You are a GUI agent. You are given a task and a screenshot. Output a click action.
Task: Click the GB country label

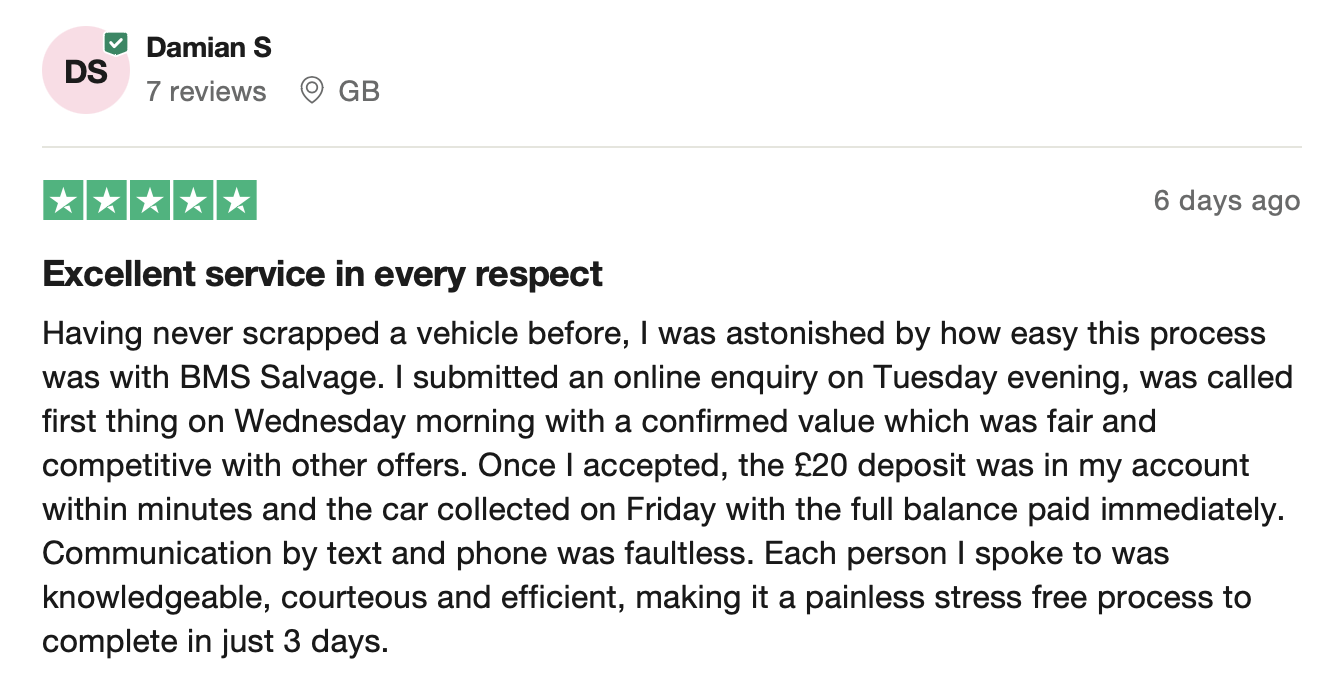click(x=359, y=91)
